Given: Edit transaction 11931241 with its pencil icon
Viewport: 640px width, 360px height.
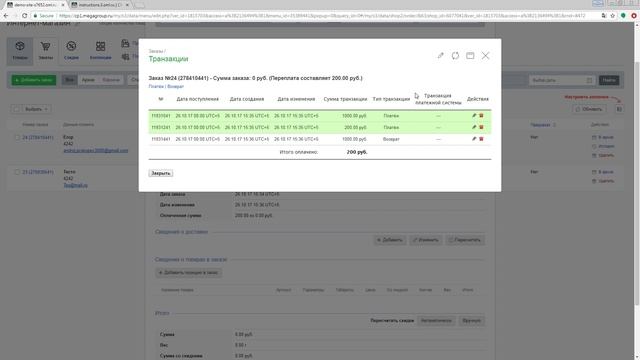Looking at the screenshot, I should pos(474,127).
